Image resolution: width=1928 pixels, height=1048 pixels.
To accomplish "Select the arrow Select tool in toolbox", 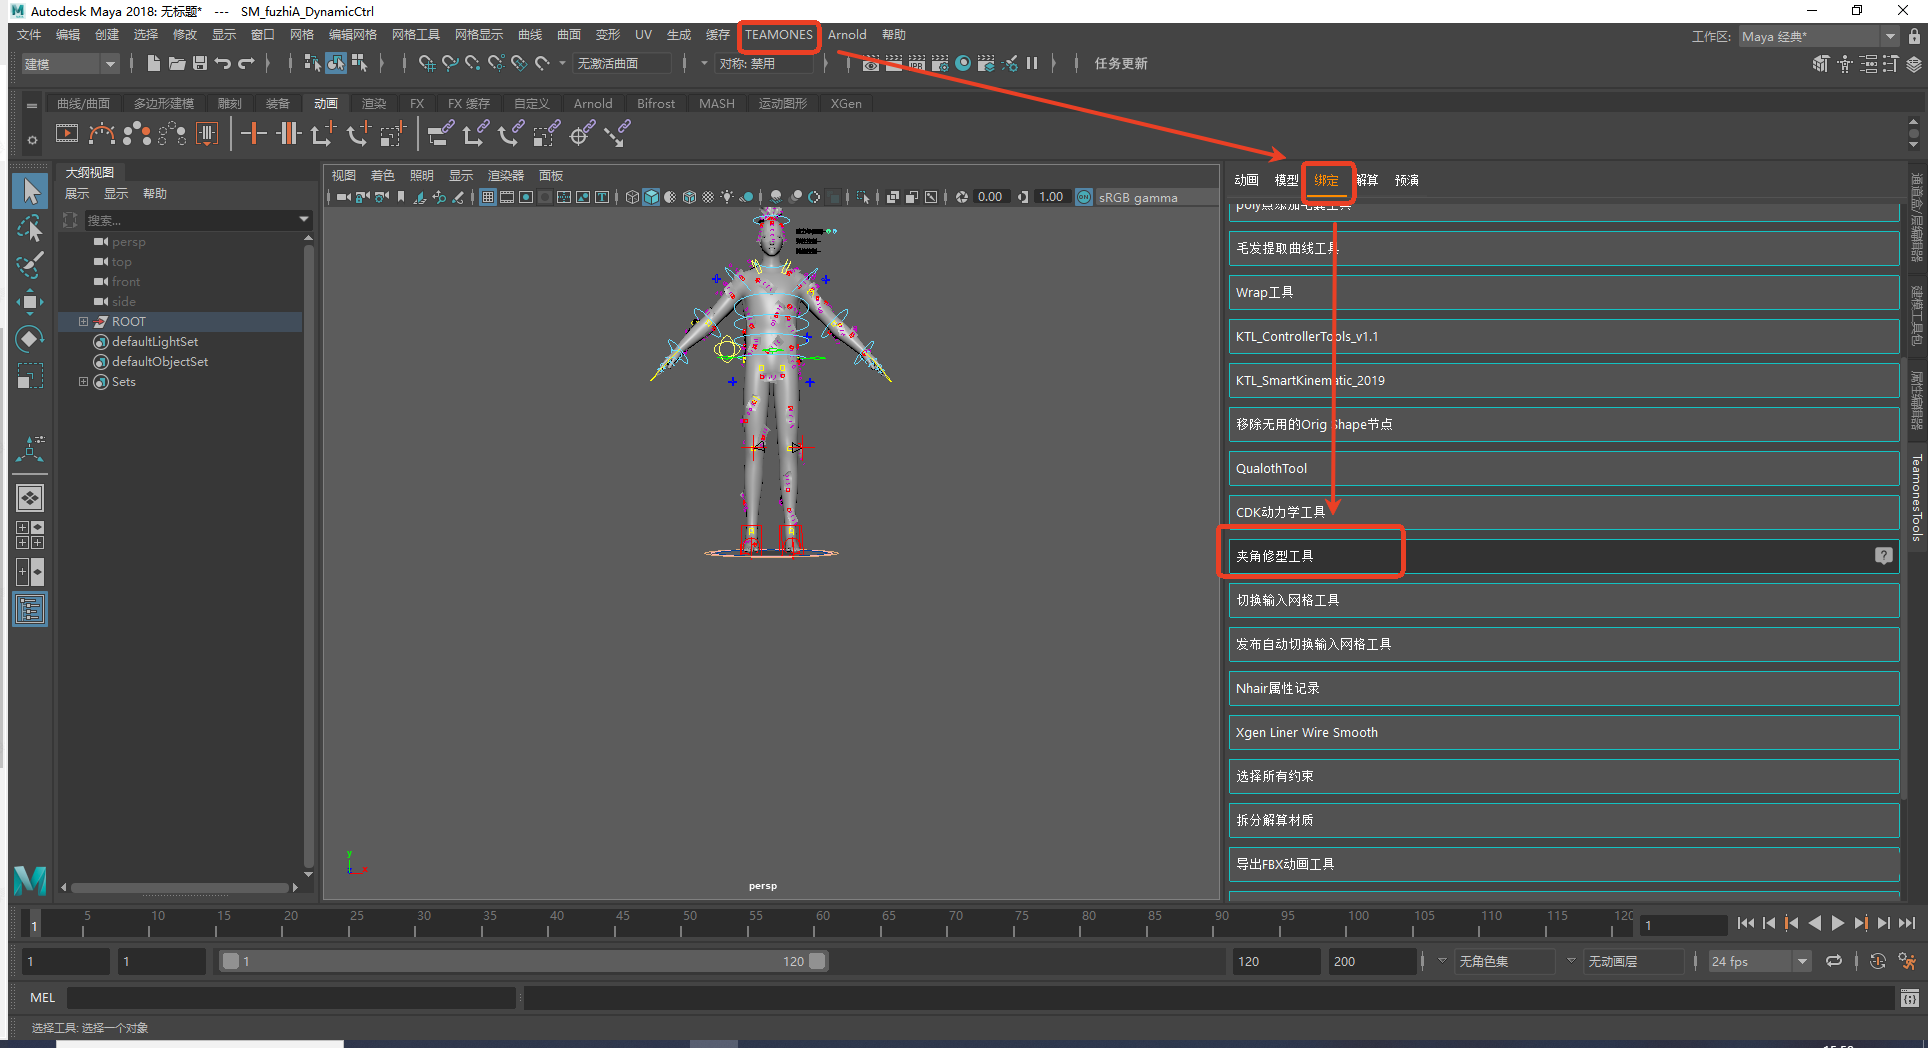I will [30, 191].
